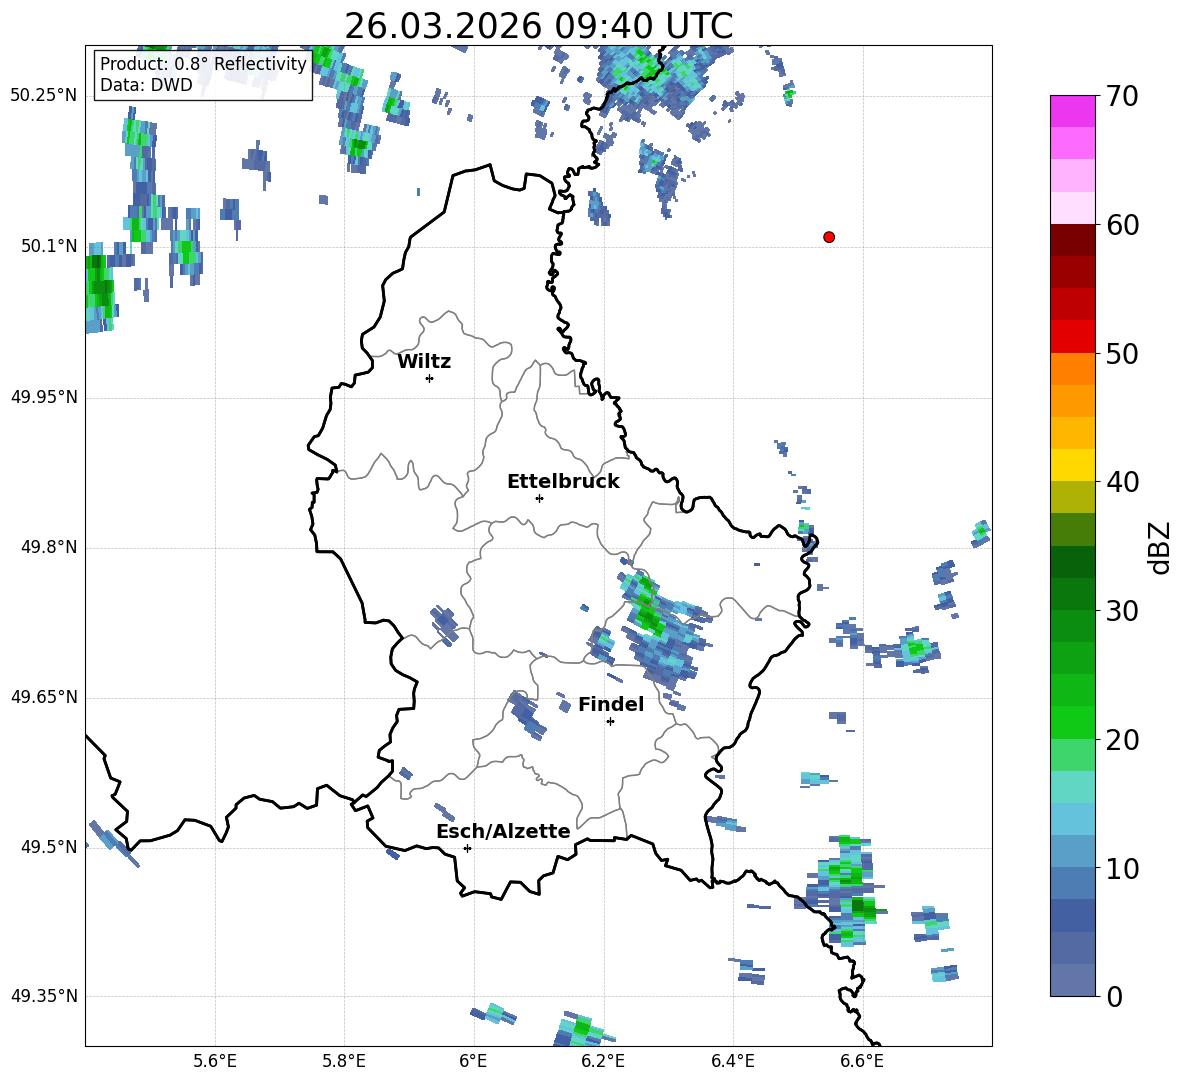Pick the magenta swatch at top of colorbar
This screenshot has height=1081, width=1184.
[1073, 111]
